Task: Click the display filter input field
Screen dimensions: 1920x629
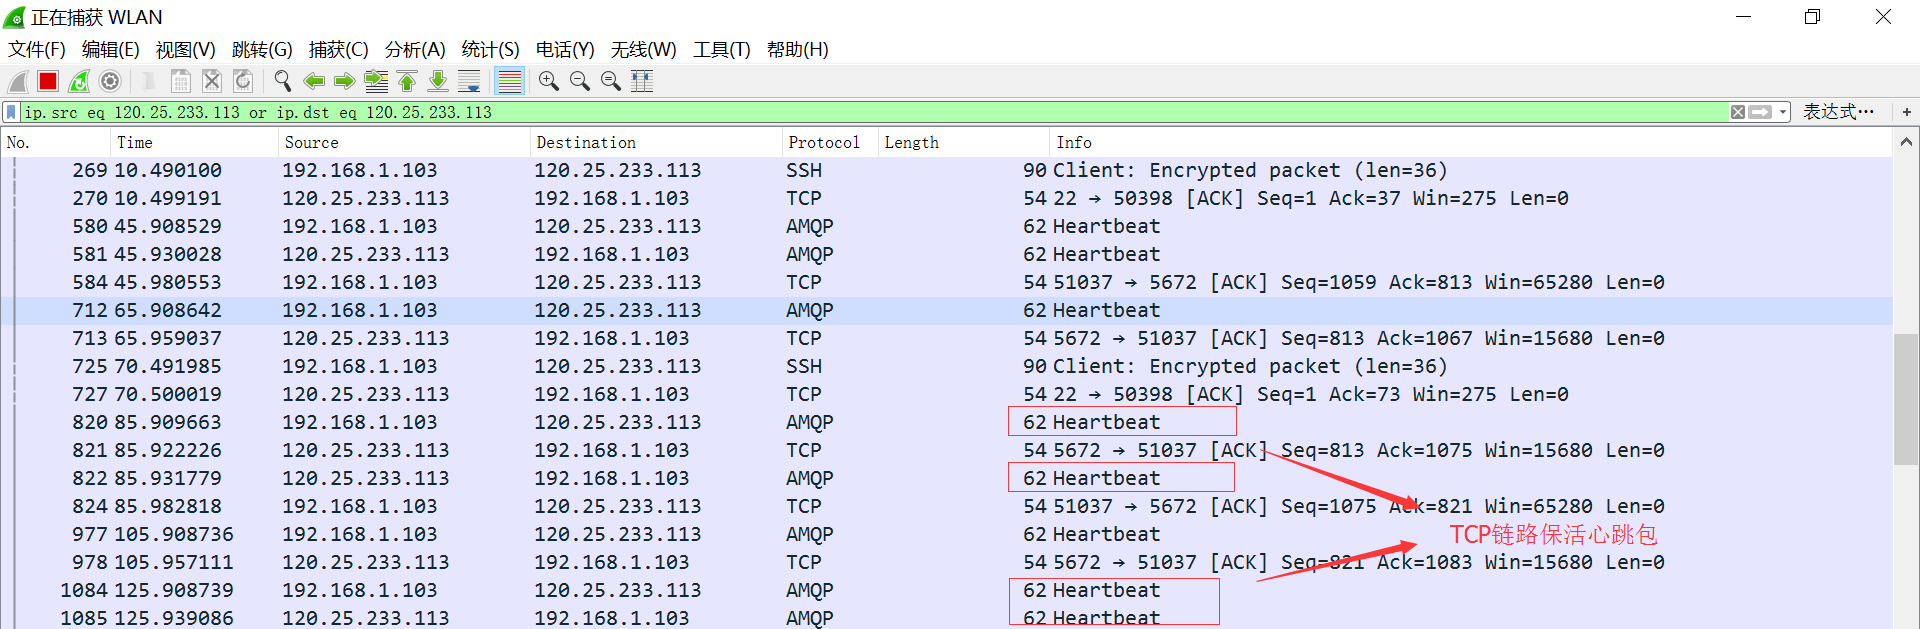Action: (x=800, y=112)
